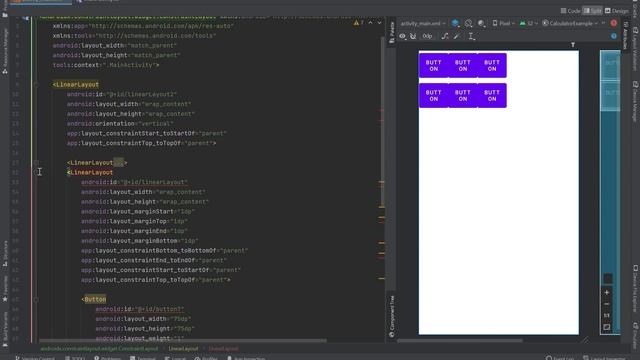Open the Device File Explorer panel
The height and width of the screenshot is (360, 640).
point(636,288)
